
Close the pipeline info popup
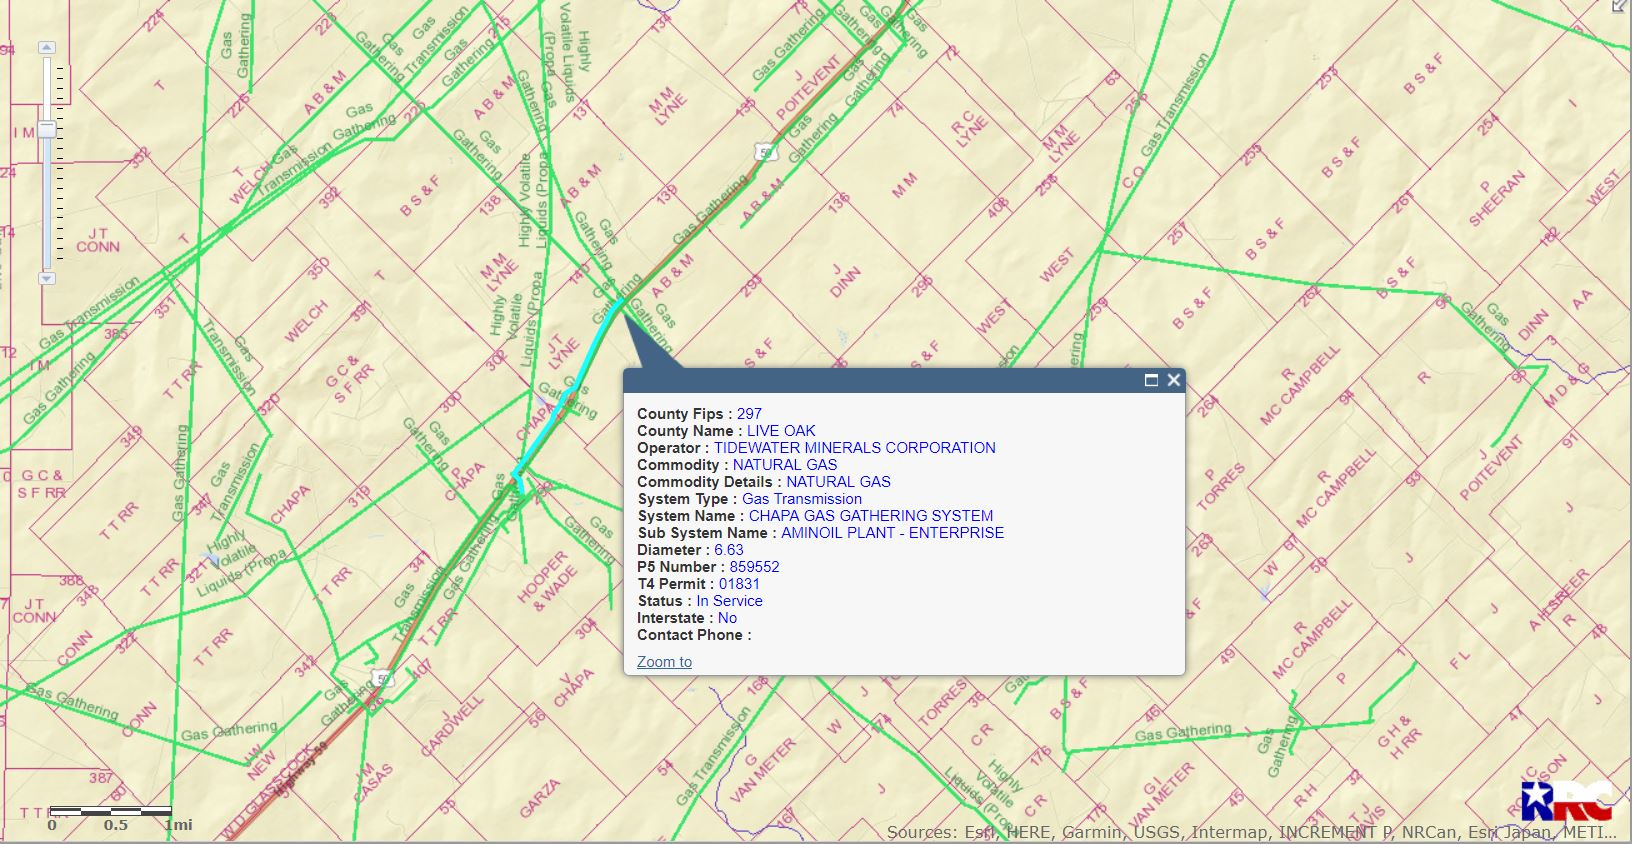pos(1174,380)
